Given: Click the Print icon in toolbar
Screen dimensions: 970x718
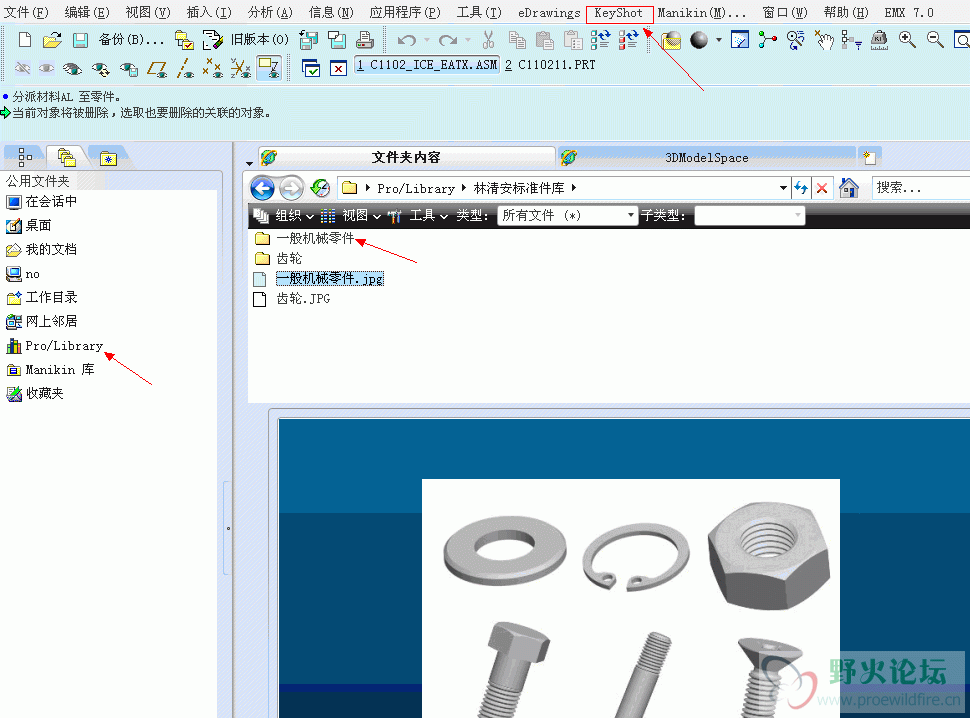Looking at the screenshot, I should coord(365,40).
